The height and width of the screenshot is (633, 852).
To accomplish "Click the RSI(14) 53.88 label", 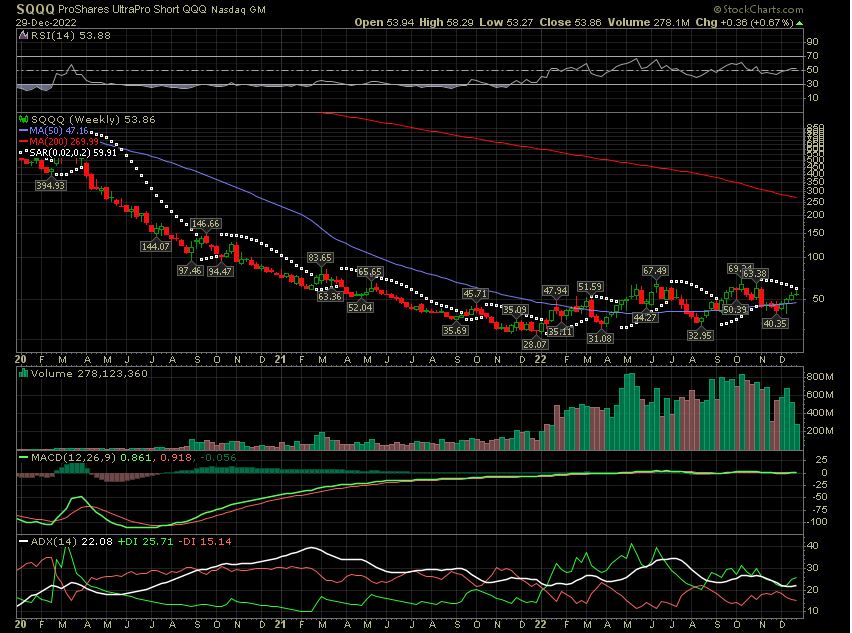I will coord(71,36).
